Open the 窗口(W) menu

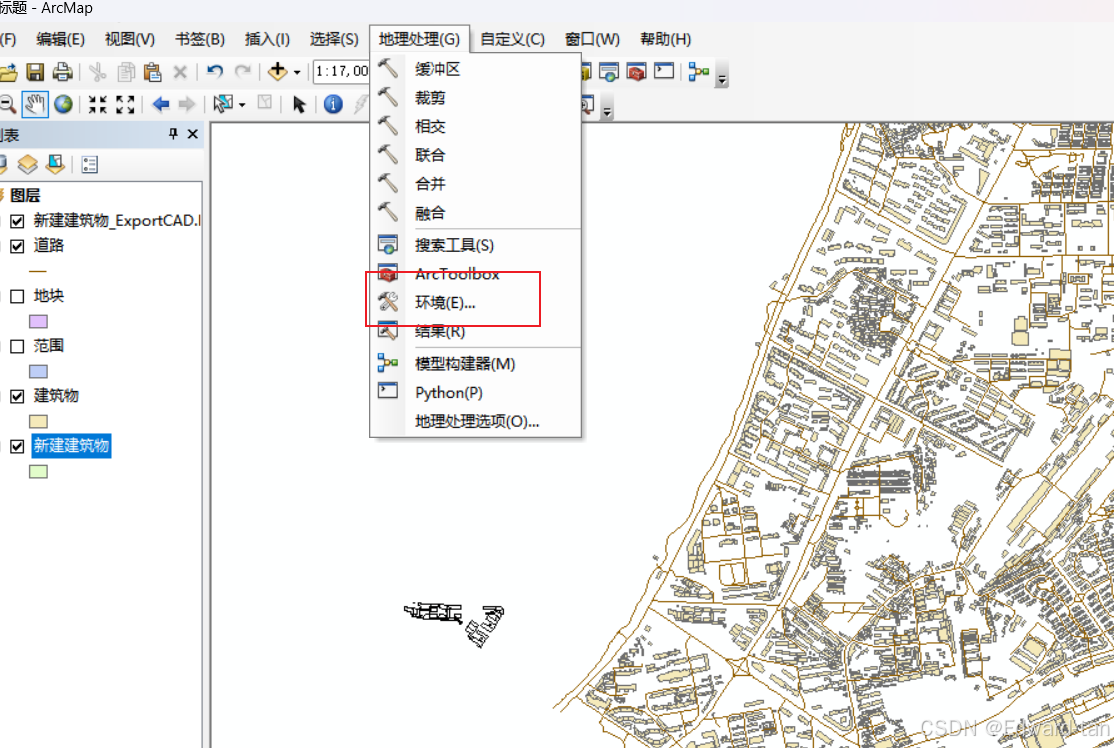(x=593, y=39)
